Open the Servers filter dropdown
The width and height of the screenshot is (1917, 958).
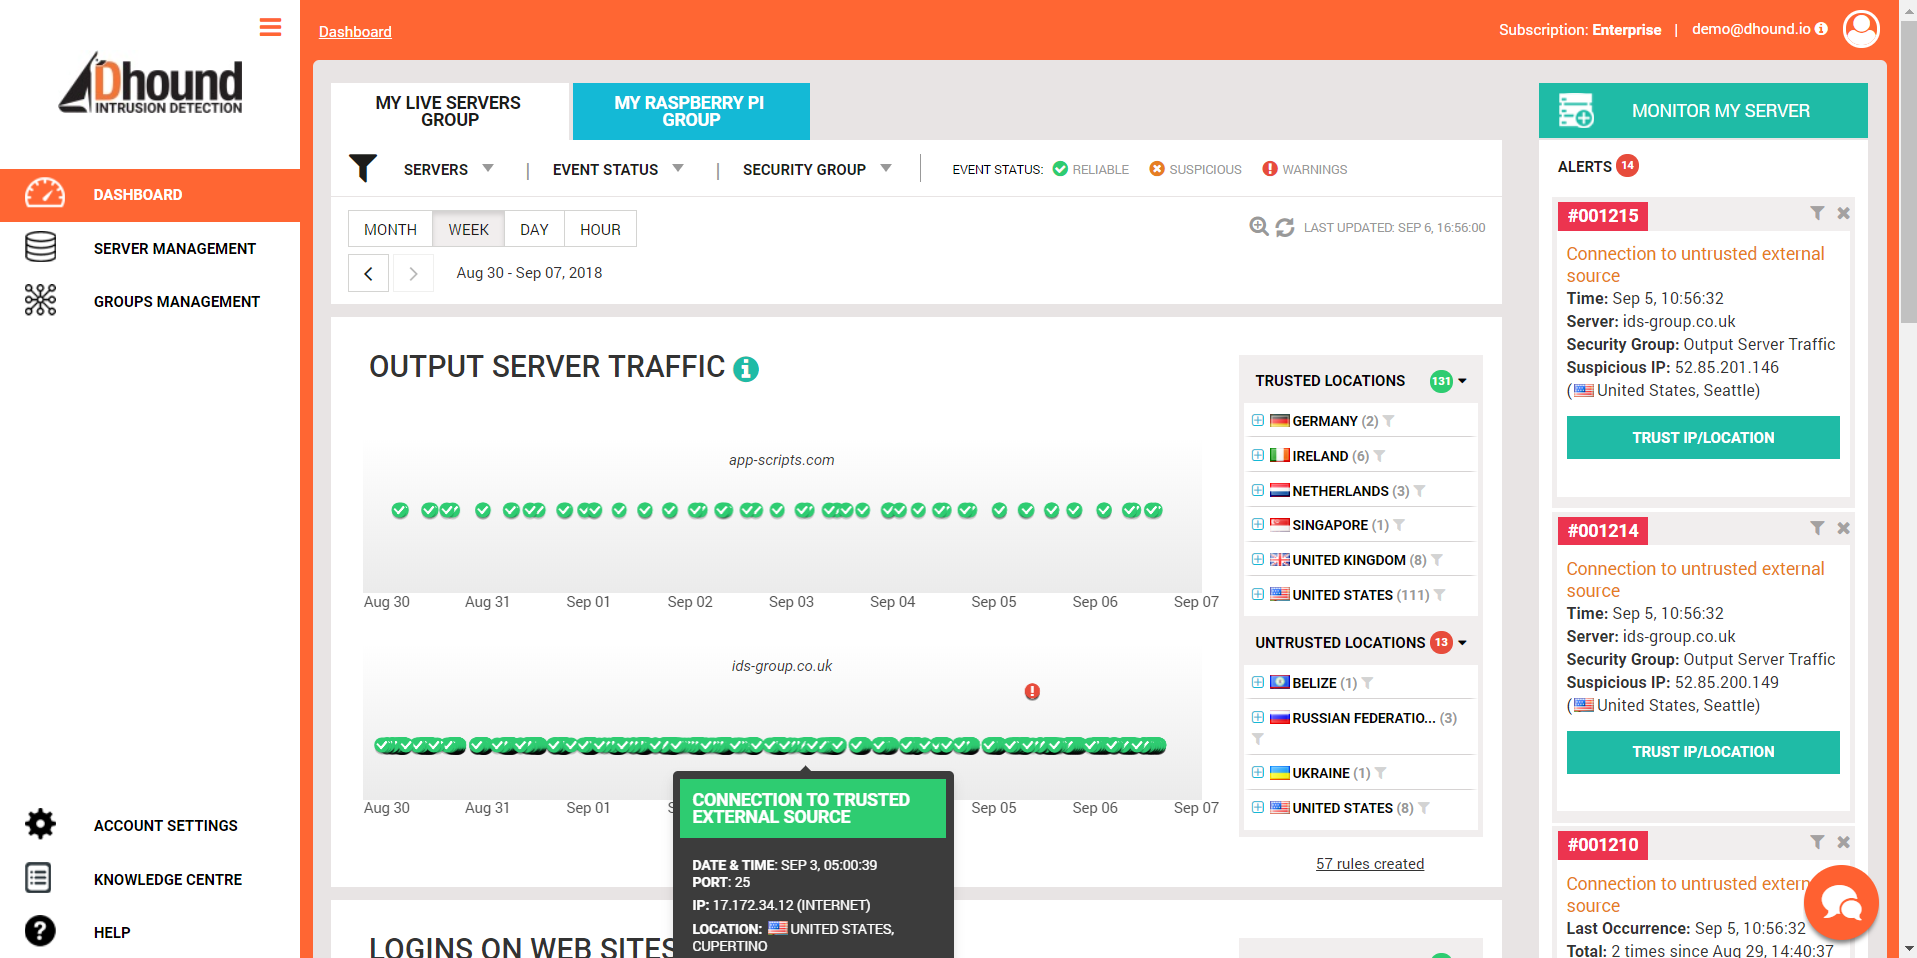pos(447,169)
